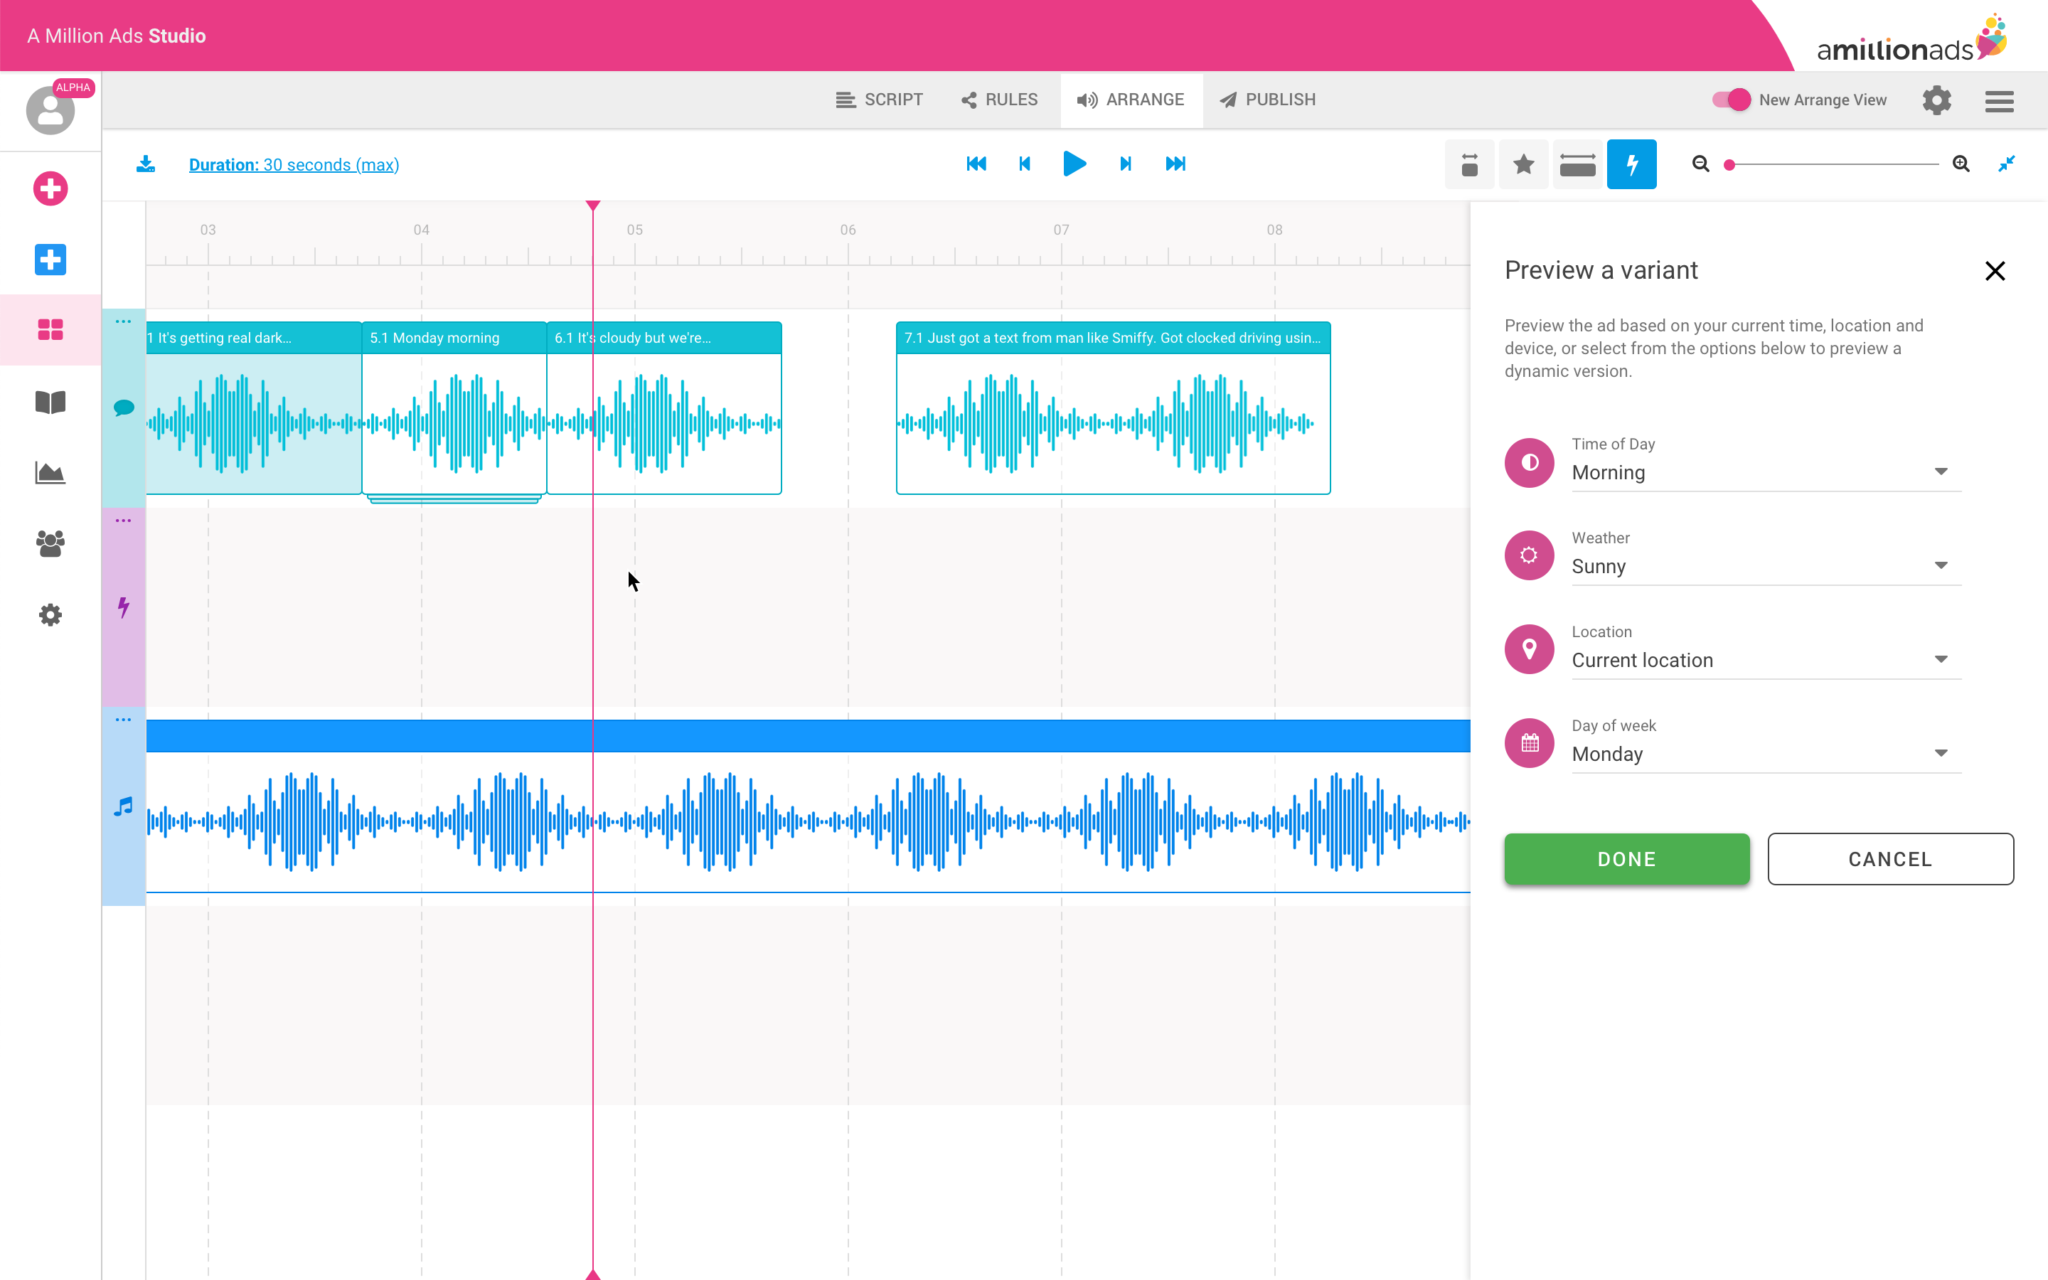Open the users group sidebar icon
The width and height of the screenshot is (2048, 1280).
[x=50, y=543]
